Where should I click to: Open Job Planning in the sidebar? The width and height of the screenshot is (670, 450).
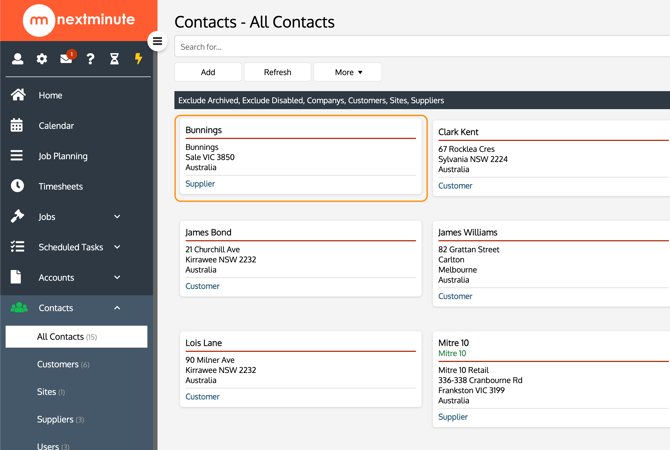point(62,156)
